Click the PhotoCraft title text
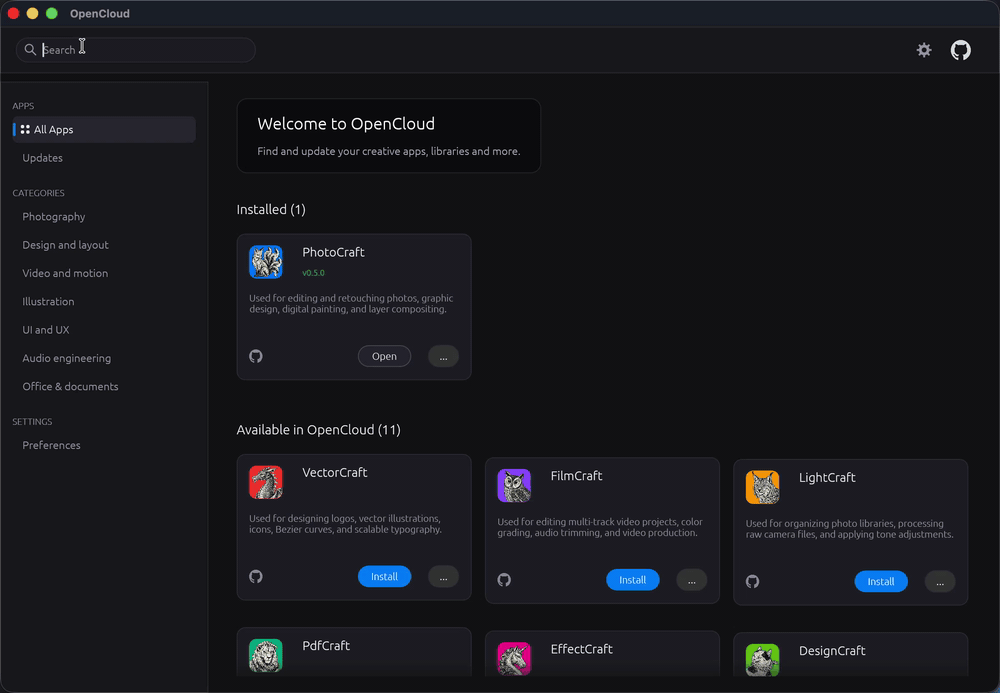The image size is (1000, 693). [333, 252]
